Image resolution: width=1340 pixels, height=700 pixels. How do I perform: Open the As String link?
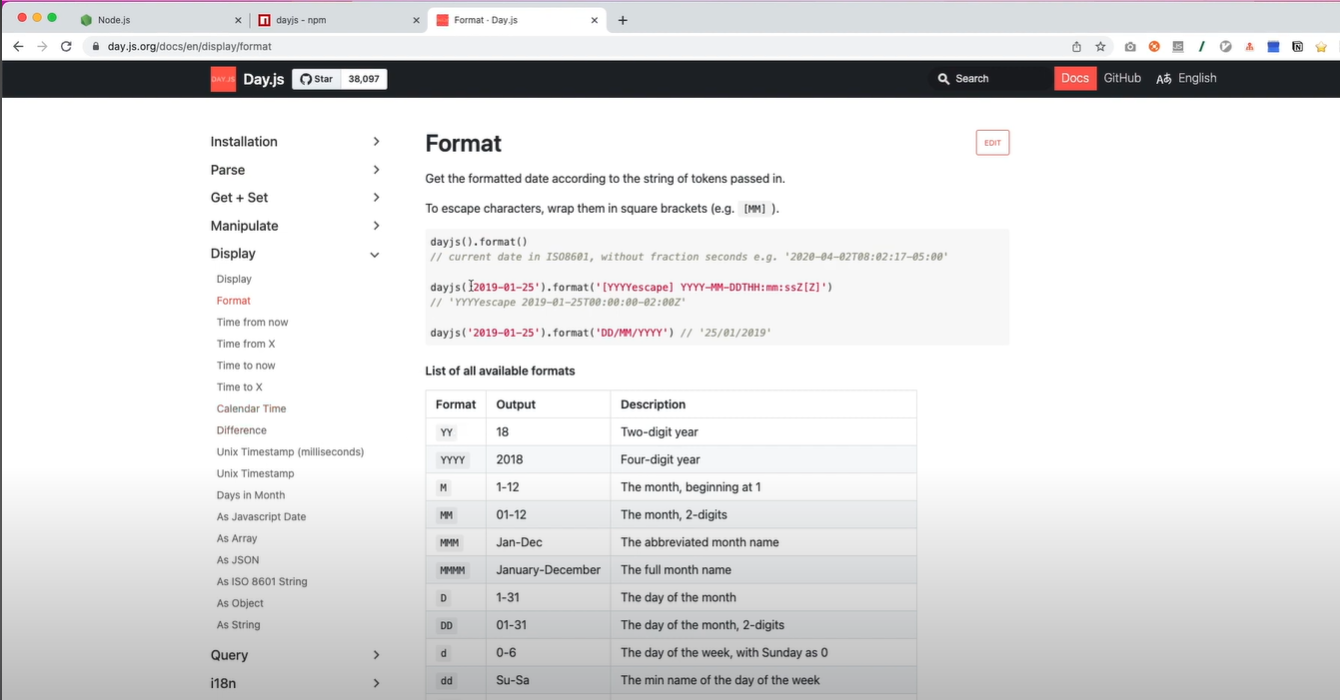(238, 625)
